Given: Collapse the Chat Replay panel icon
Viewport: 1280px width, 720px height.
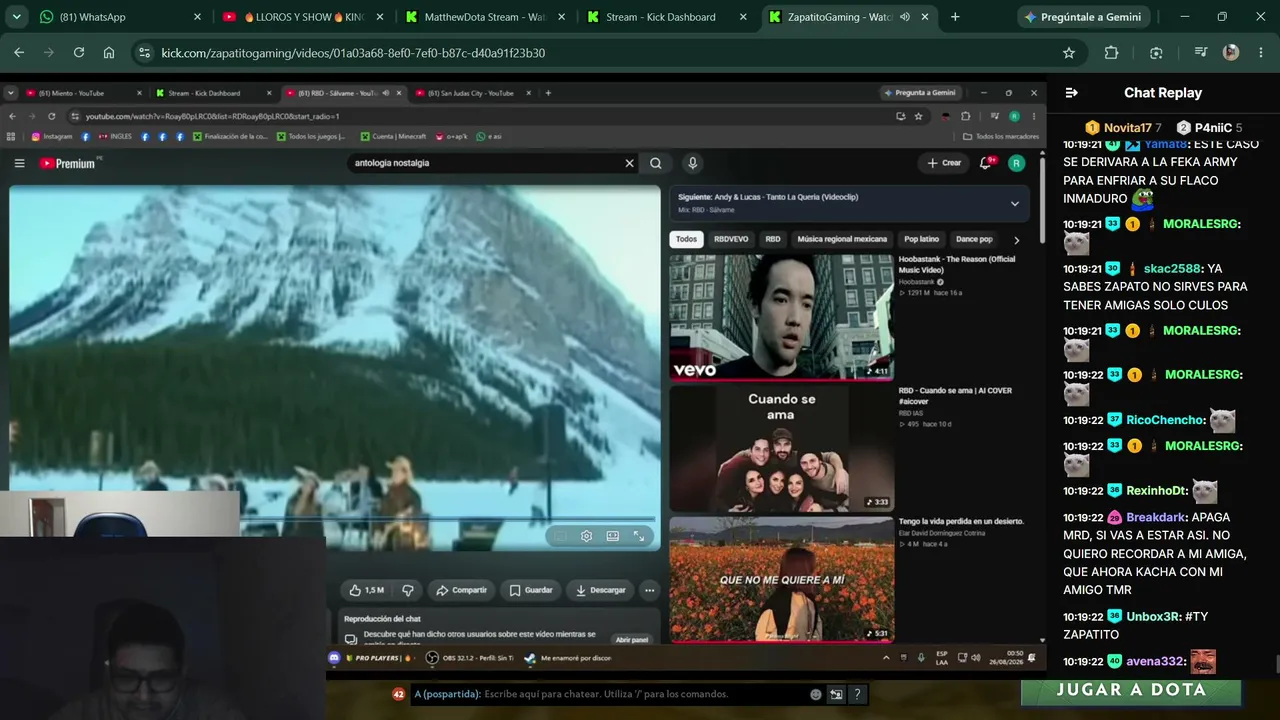Looking at the screenshot, I should pyautogui.click(x=1071, y=93).
